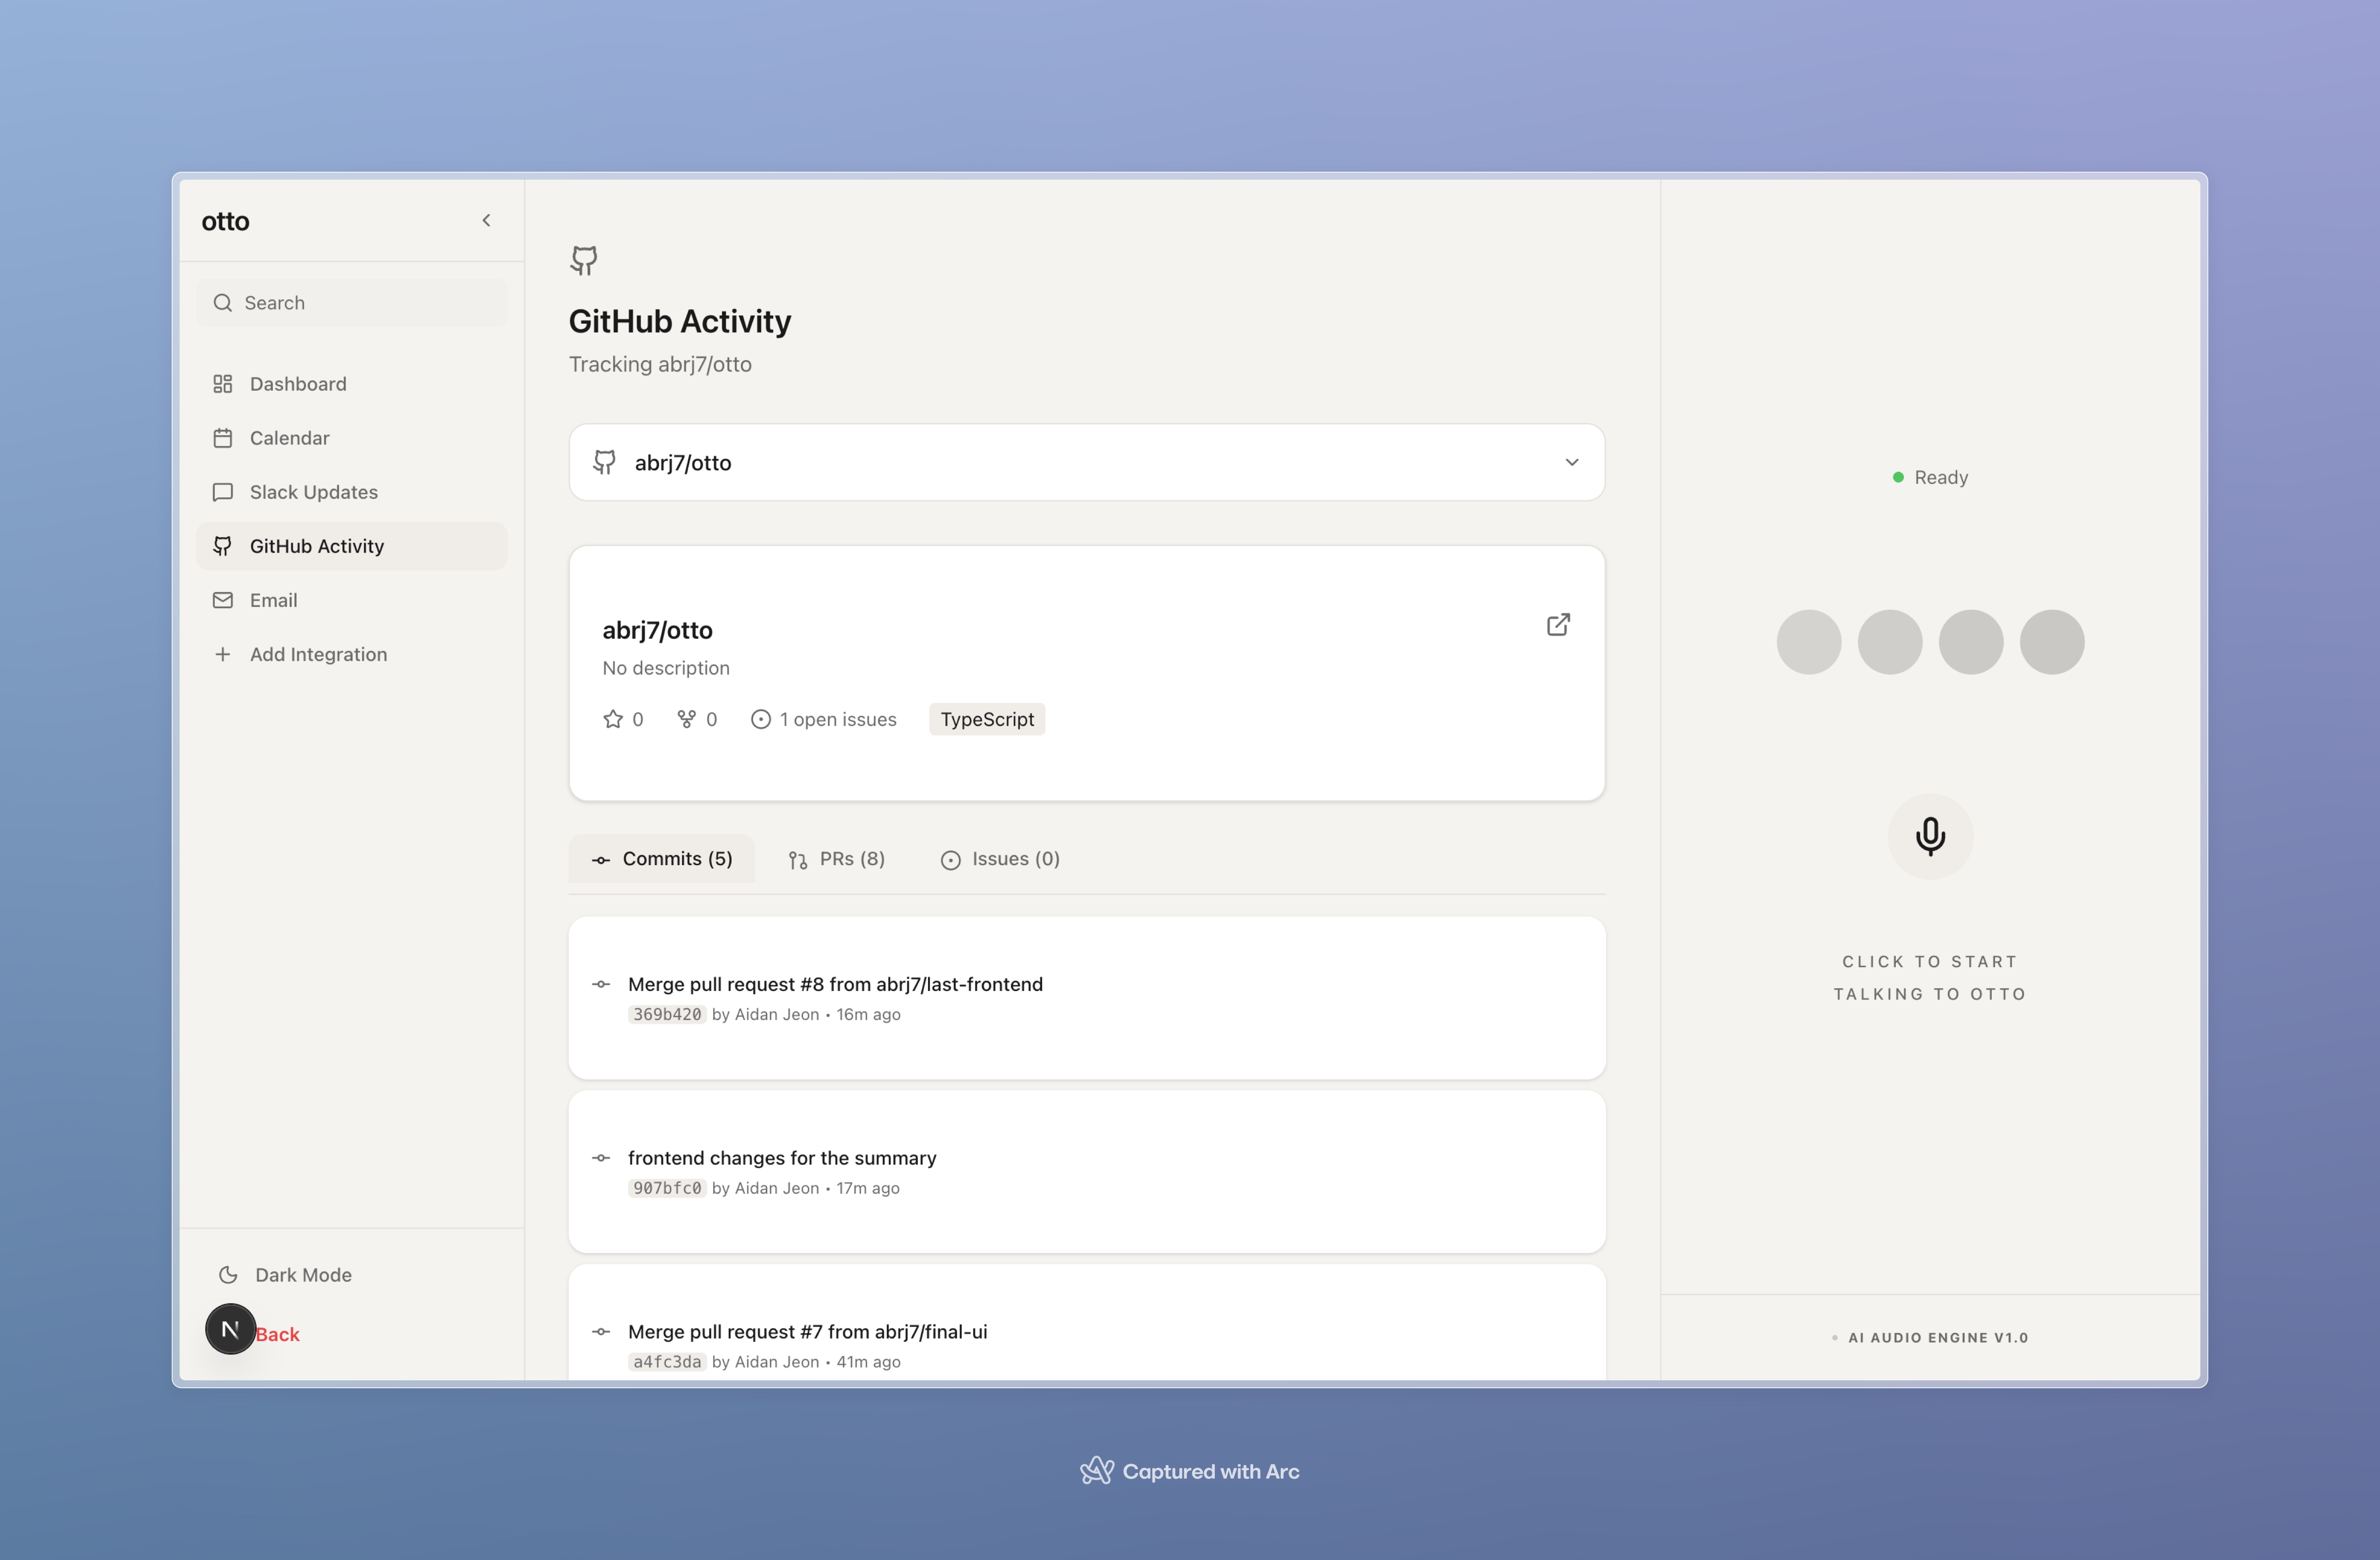The image size is (2380, 1560).
Task: Click the red Back link
Action: 278,1334
